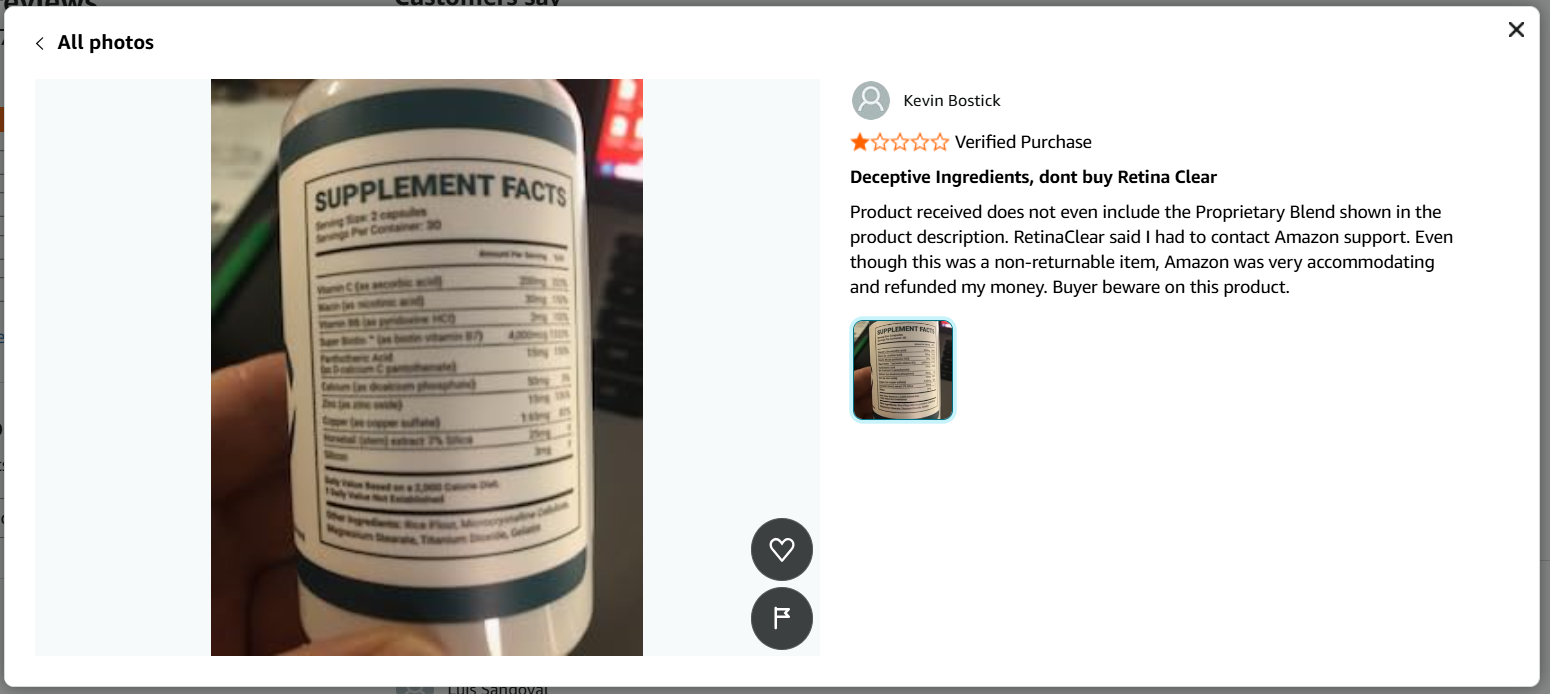The image size is (1550, 694).
Task: Click the second empty rating star
Action: click(880, 142)
